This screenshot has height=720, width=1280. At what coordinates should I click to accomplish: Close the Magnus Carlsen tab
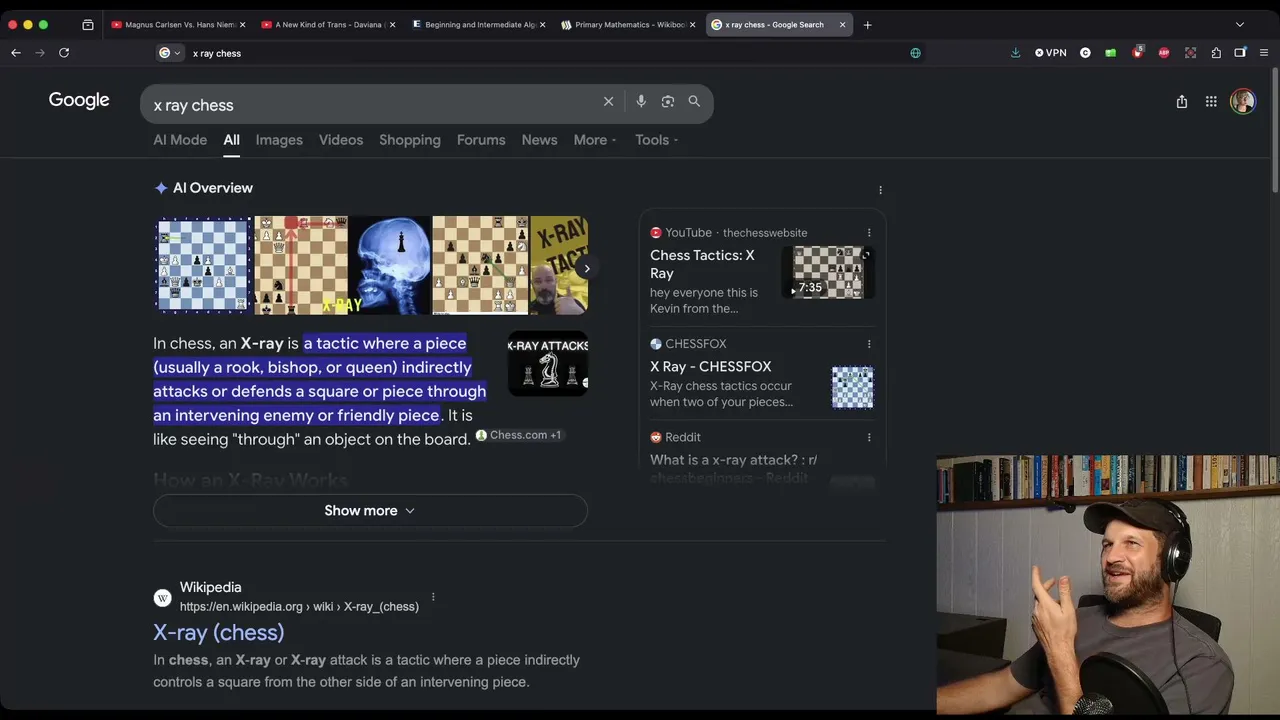click(x=242, y=25)
